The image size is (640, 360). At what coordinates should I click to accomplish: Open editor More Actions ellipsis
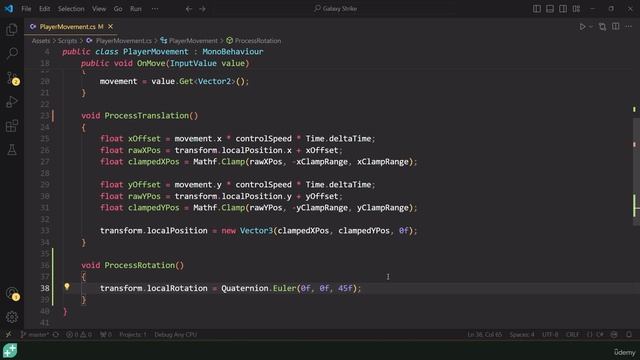629,27
